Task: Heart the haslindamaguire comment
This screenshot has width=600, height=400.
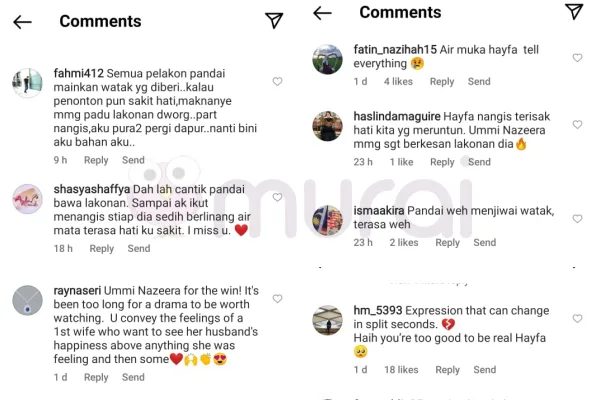Action: tap(577, 128)
